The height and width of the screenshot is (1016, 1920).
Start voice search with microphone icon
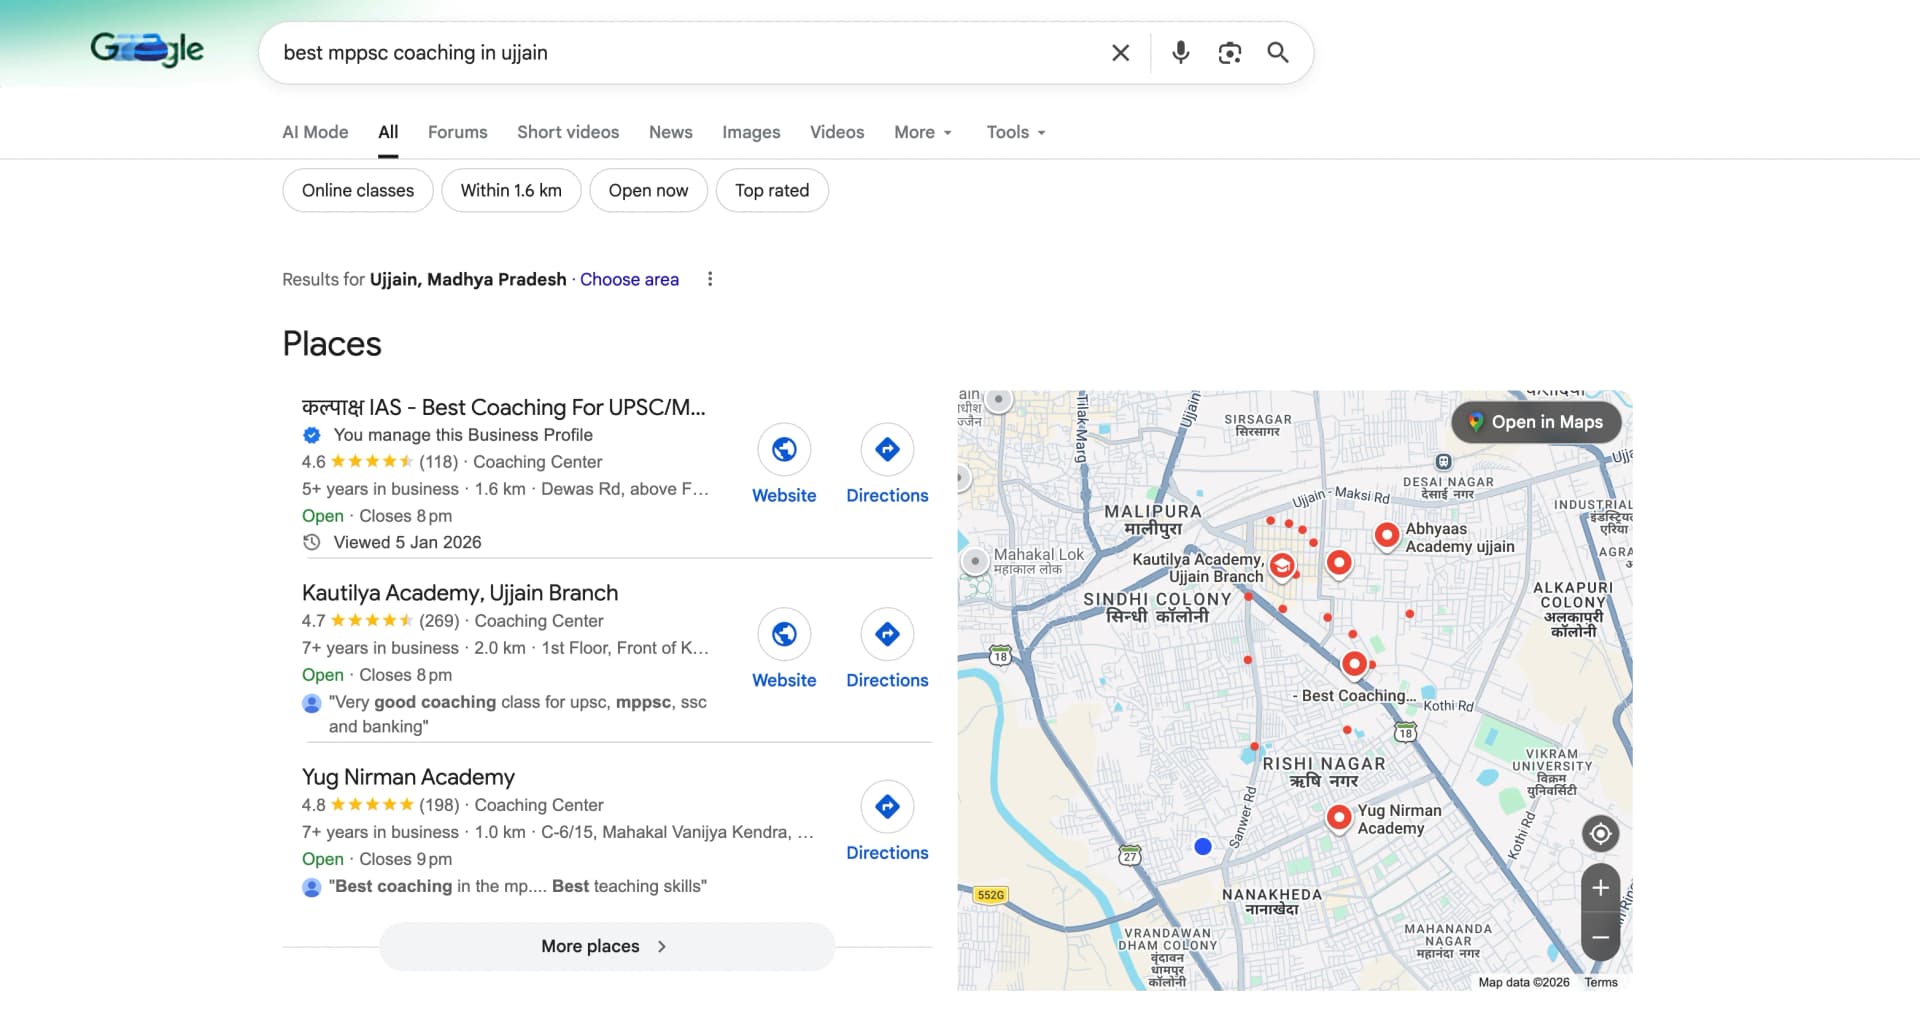point(1181,53)
